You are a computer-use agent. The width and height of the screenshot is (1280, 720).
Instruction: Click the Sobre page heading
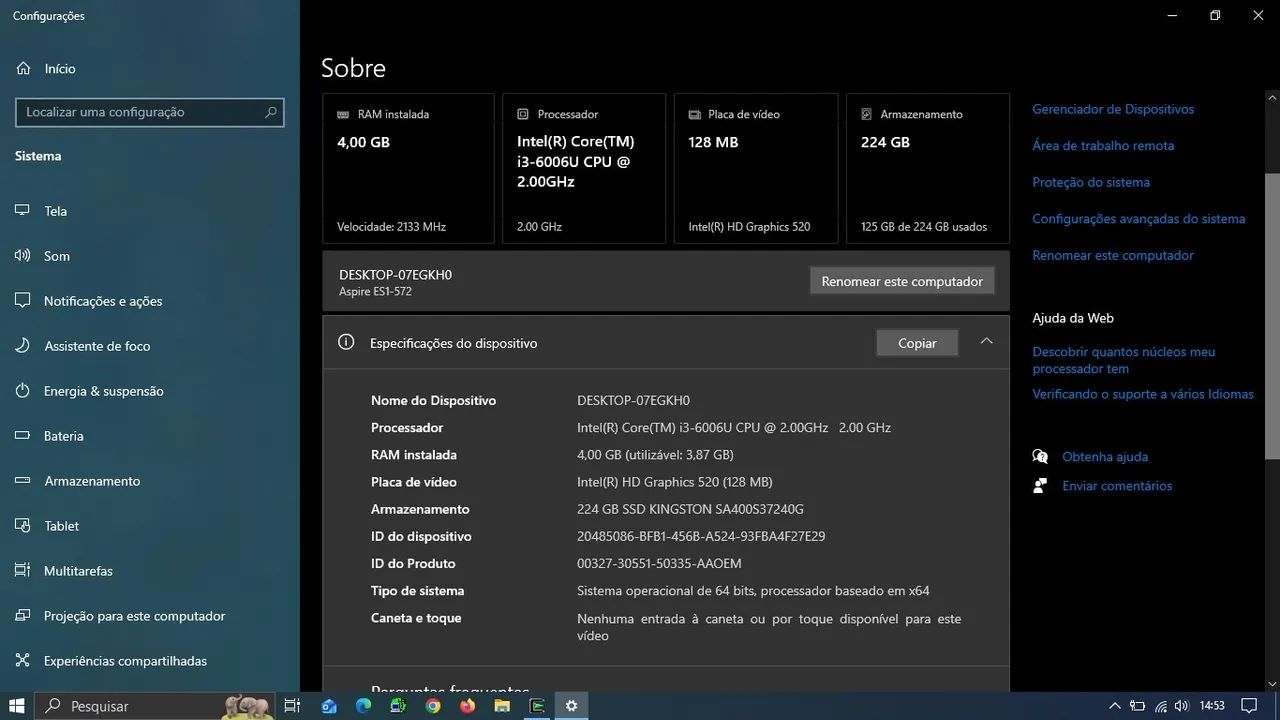click(x=353, y=68)
